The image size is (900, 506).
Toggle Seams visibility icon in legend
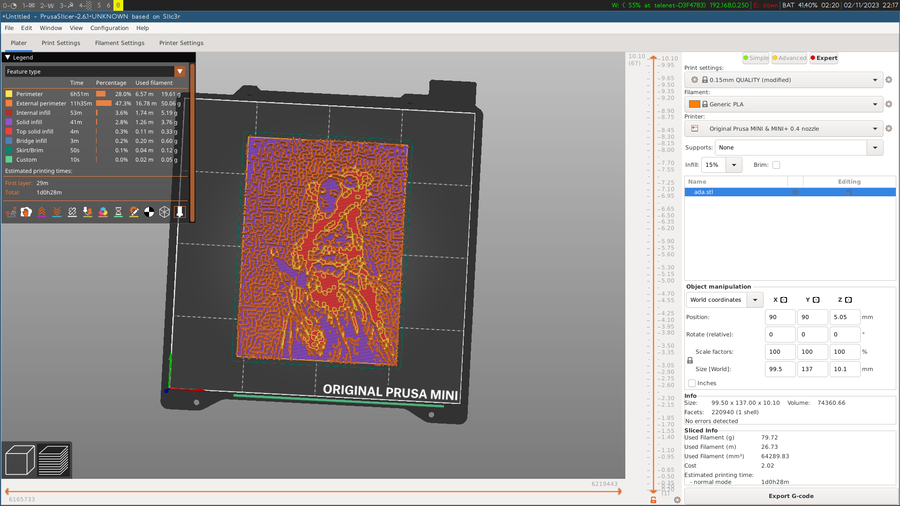point(72,212)
